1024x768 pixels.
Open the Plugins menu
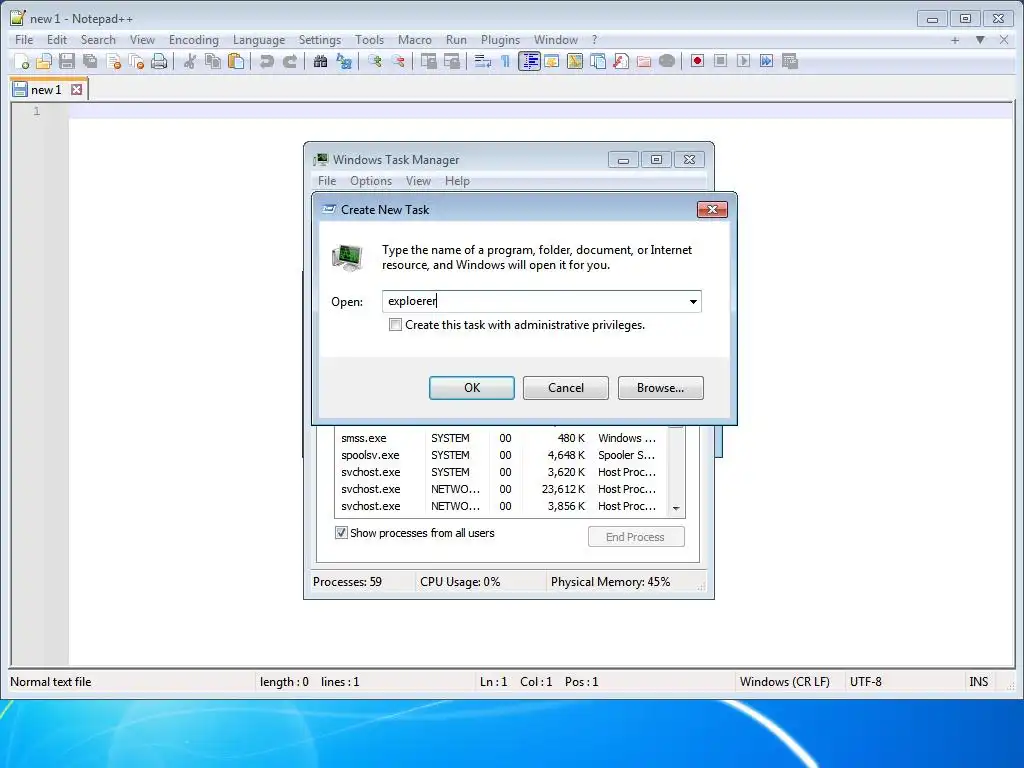pos(500,40)
